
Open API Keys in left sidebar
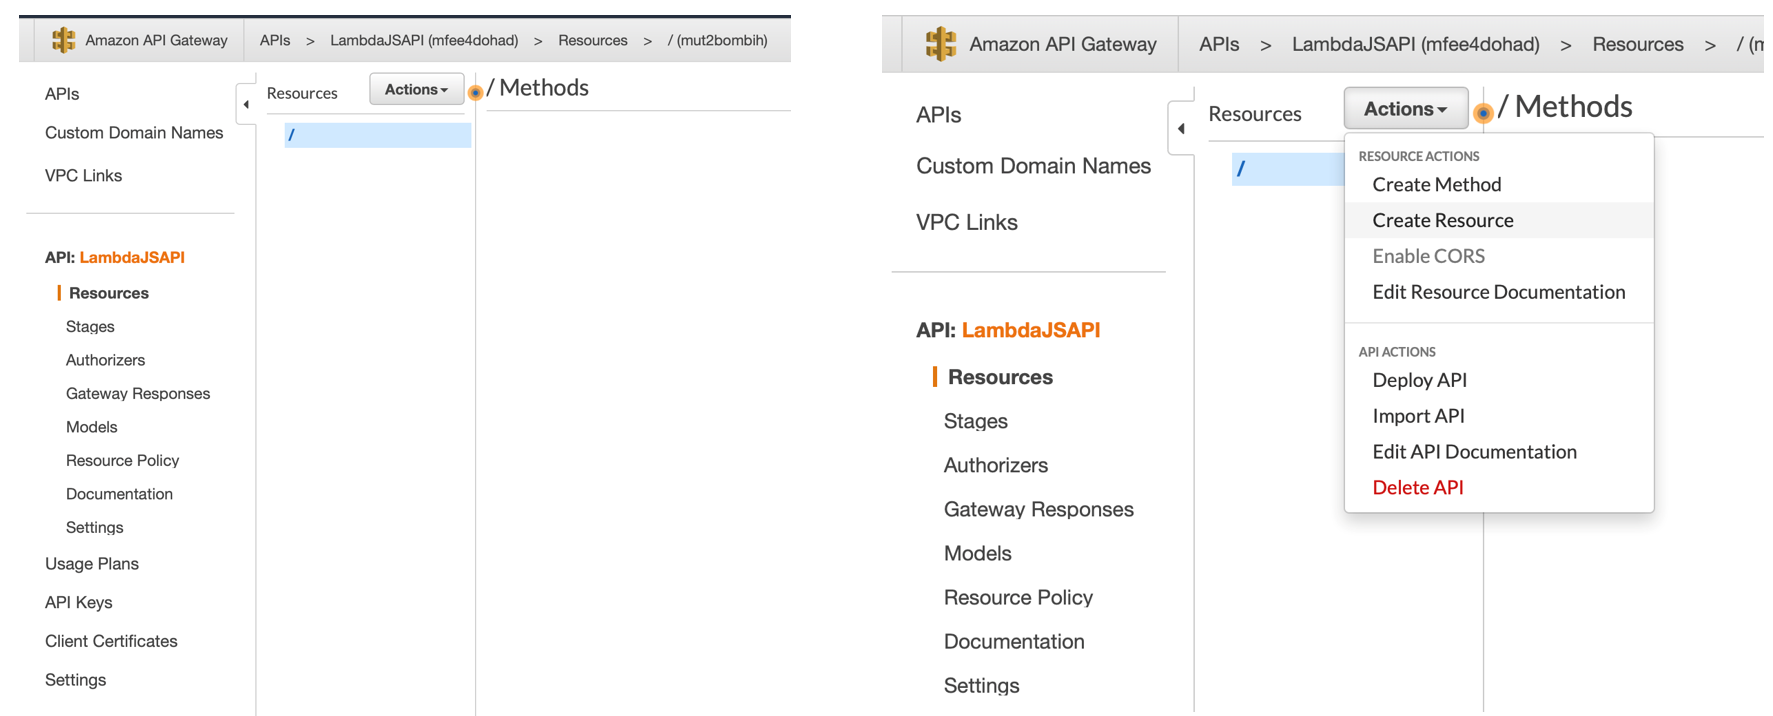79,603
